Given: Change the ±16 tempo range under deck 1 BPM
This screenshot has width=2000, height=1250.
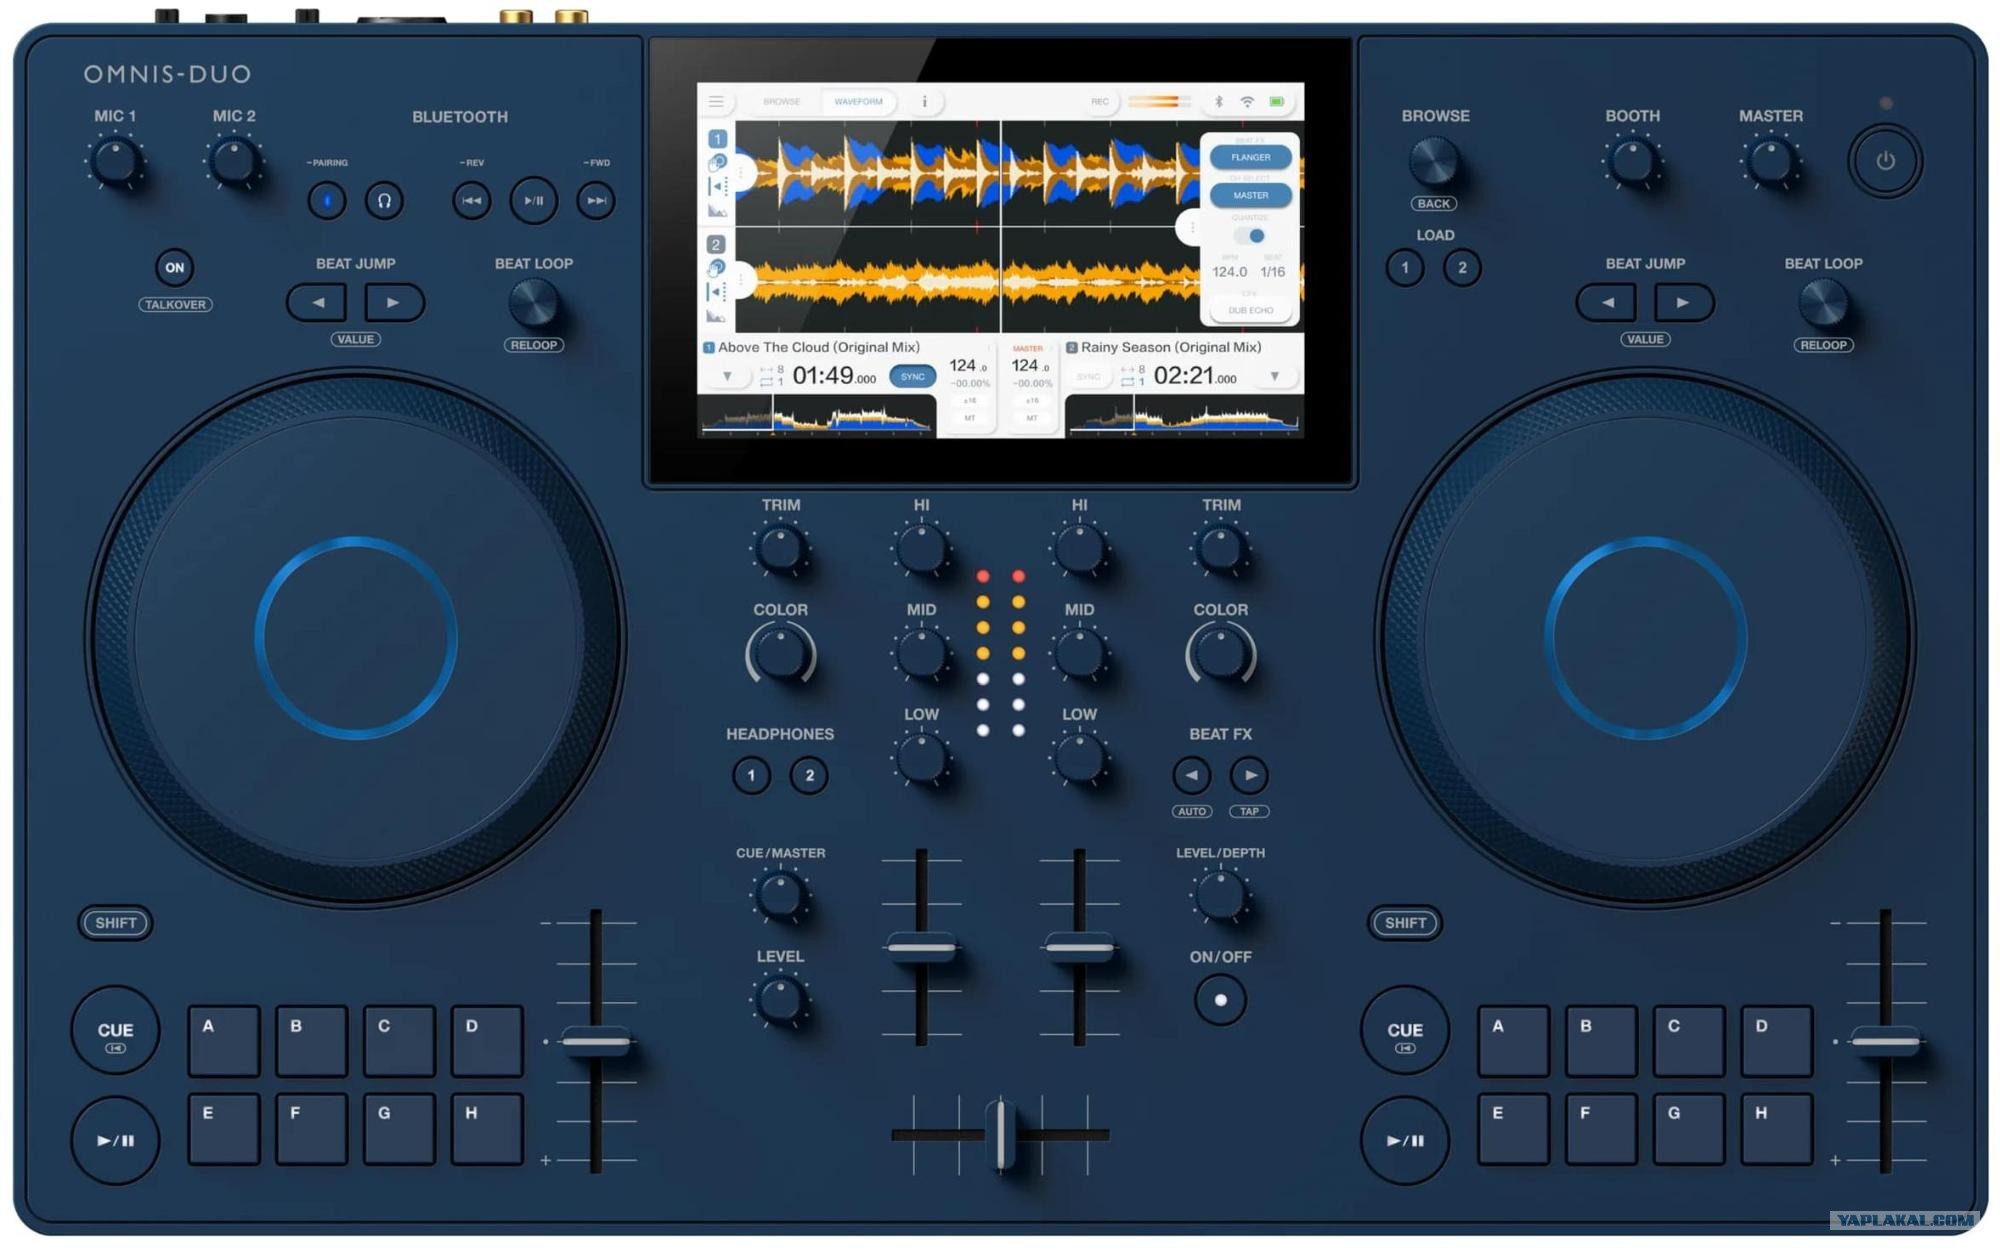Looking at the screenshot, I should 969,400.
